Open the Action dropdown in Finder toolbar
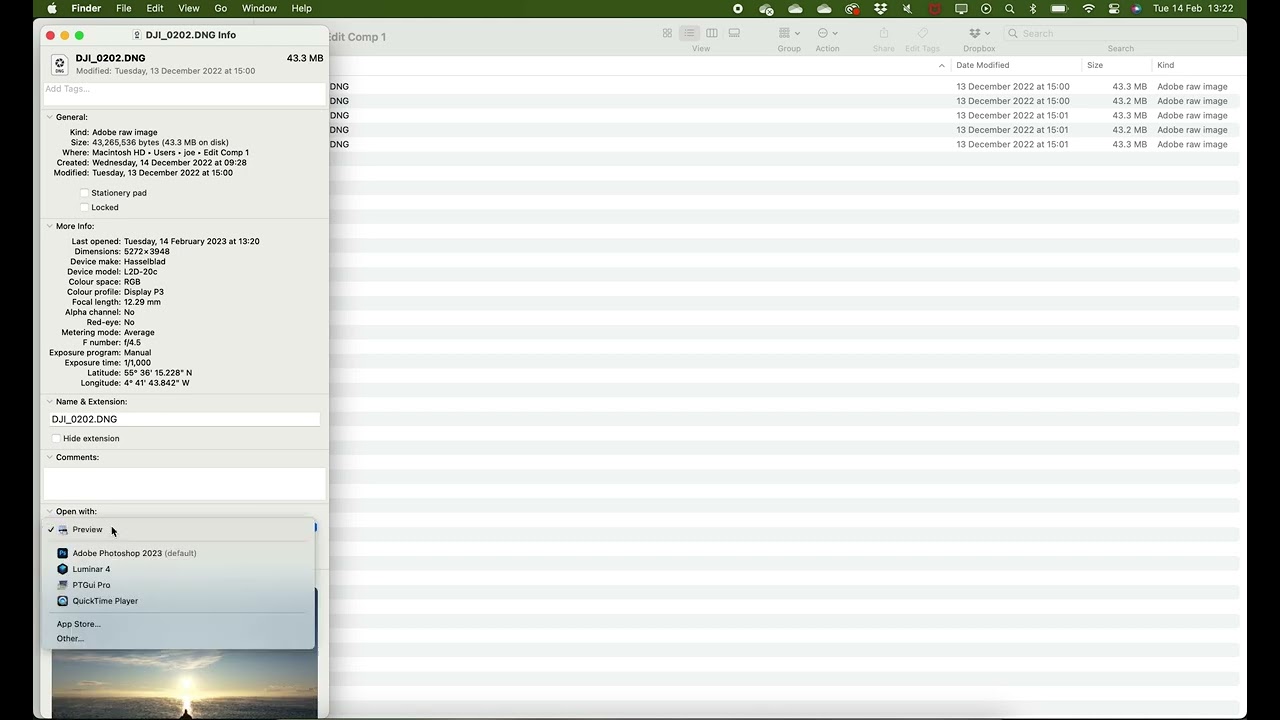Screen dimensions: 1280x720 (x=827, y=33)
